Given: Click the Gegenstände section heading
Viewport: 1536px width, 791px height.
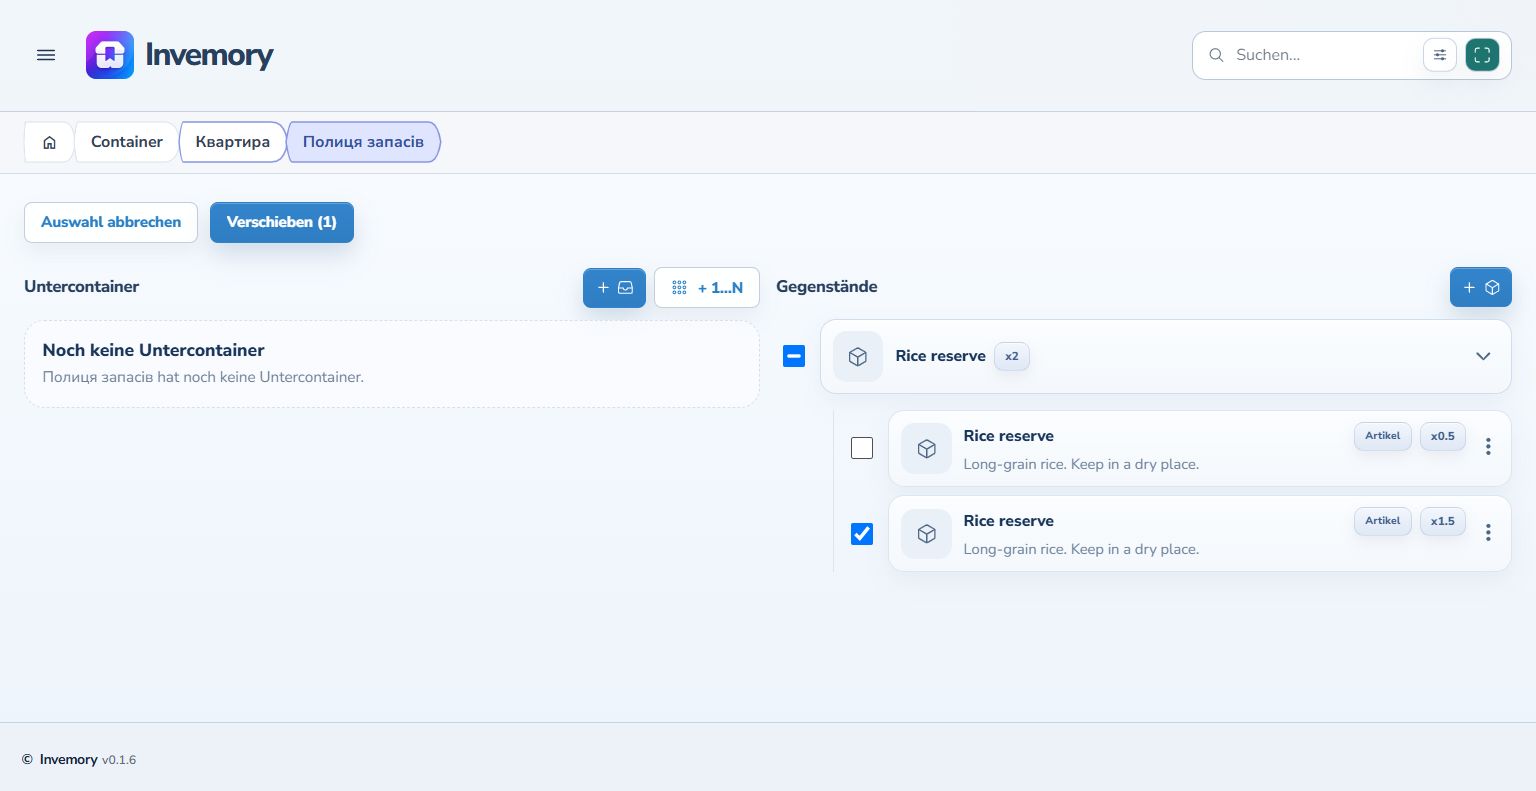Looking at the screenshot, I should [827, 287].
